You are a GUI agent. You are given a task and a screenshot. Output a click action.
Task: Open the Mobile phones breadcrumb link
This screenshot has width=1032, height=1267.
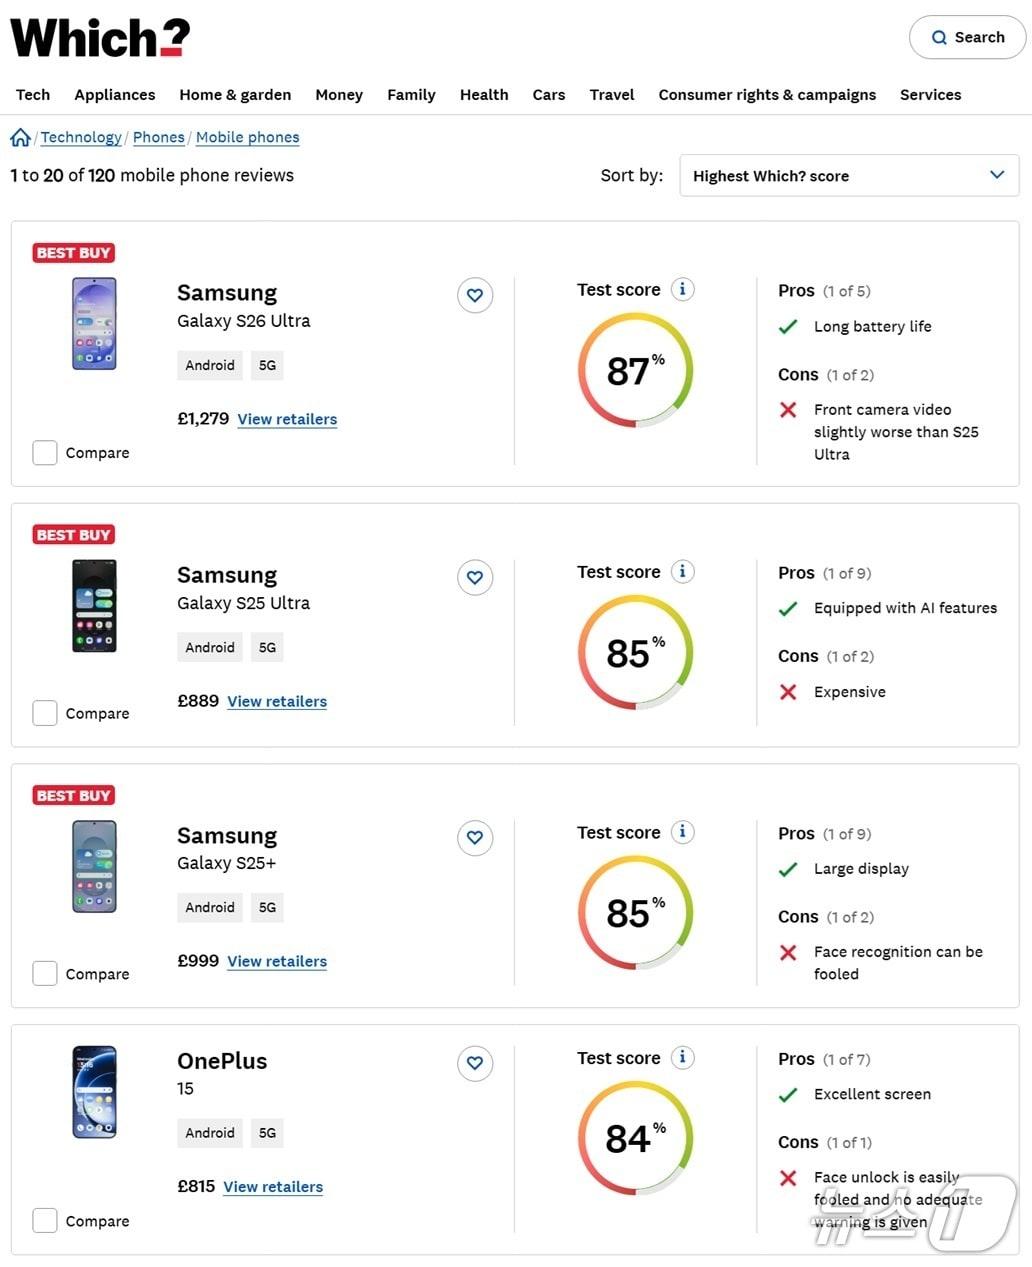point(247,137)
